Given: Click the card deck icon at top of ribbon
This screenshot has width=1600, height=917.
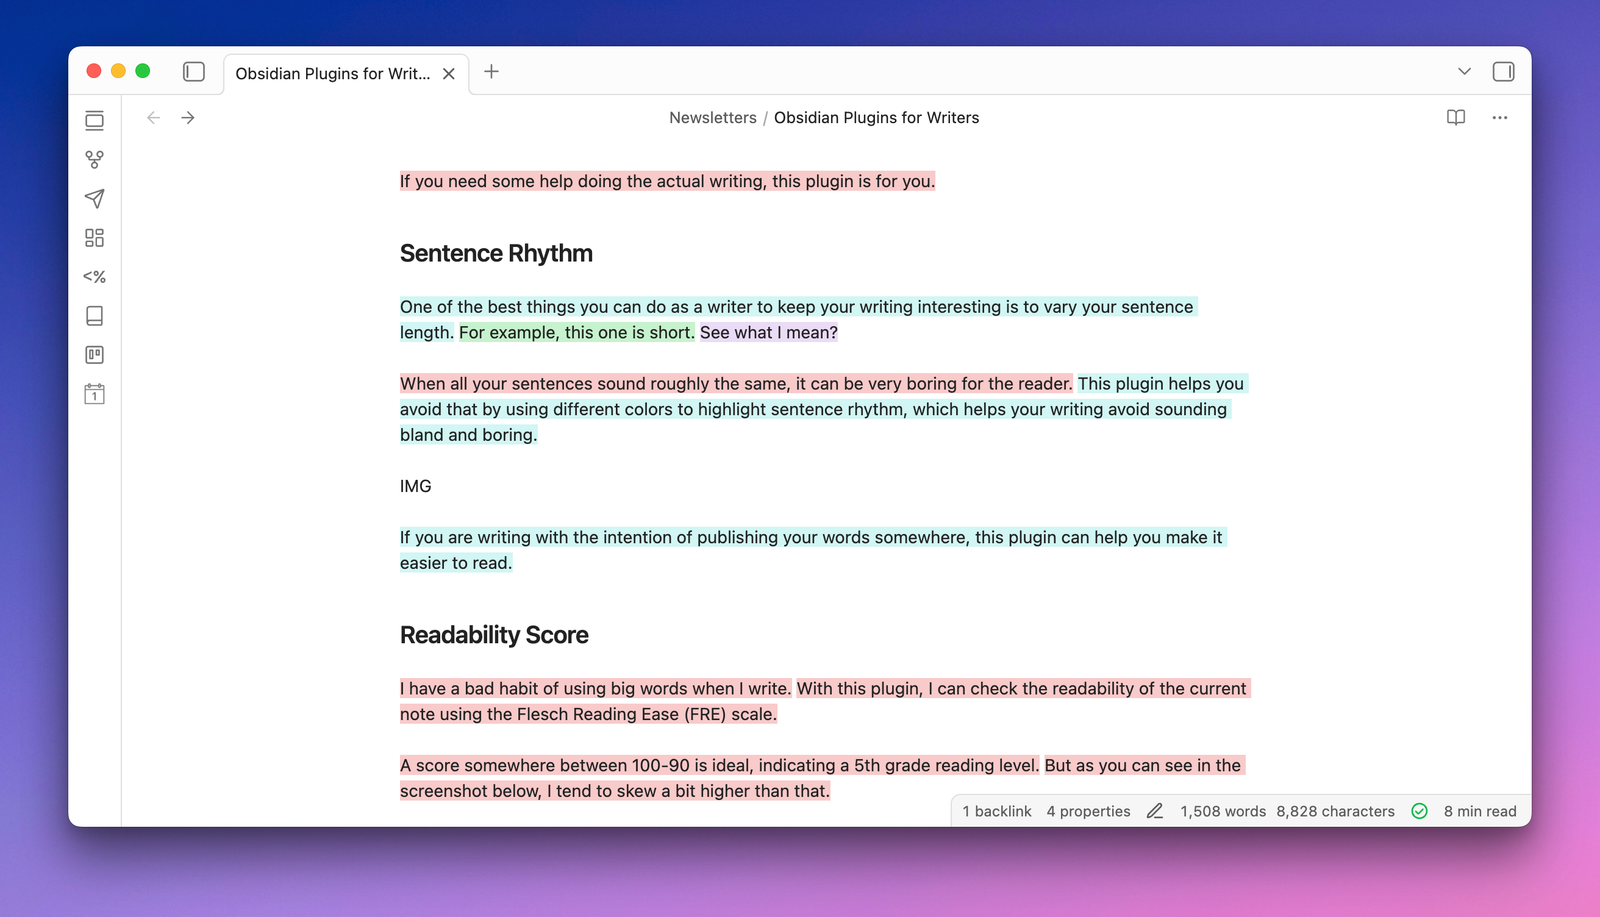Looking at the screenshot, I should click(94, 120).
